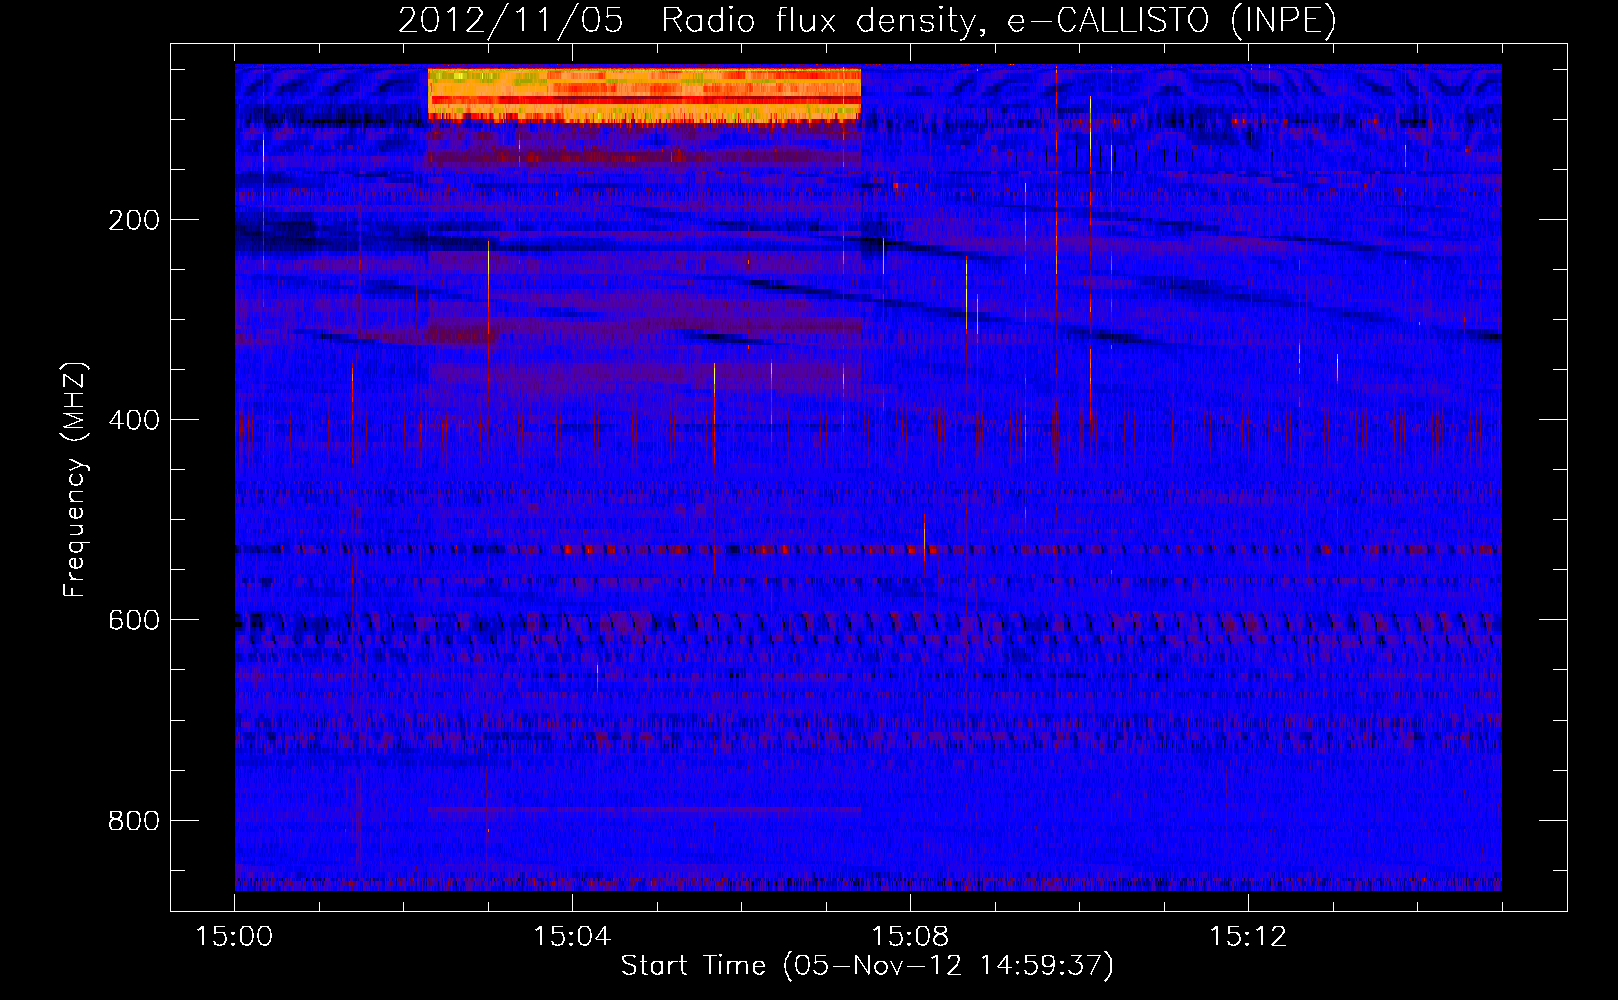Click the 800 frequency tick label
Viewport: 1618px width, 1000px height.
tap(134, 821)
